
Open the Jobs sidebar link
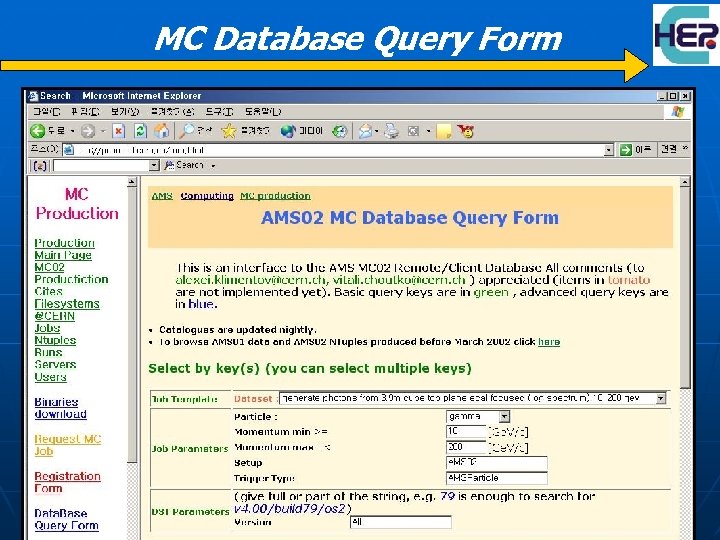pyautogui.click(x=47, y=328)
